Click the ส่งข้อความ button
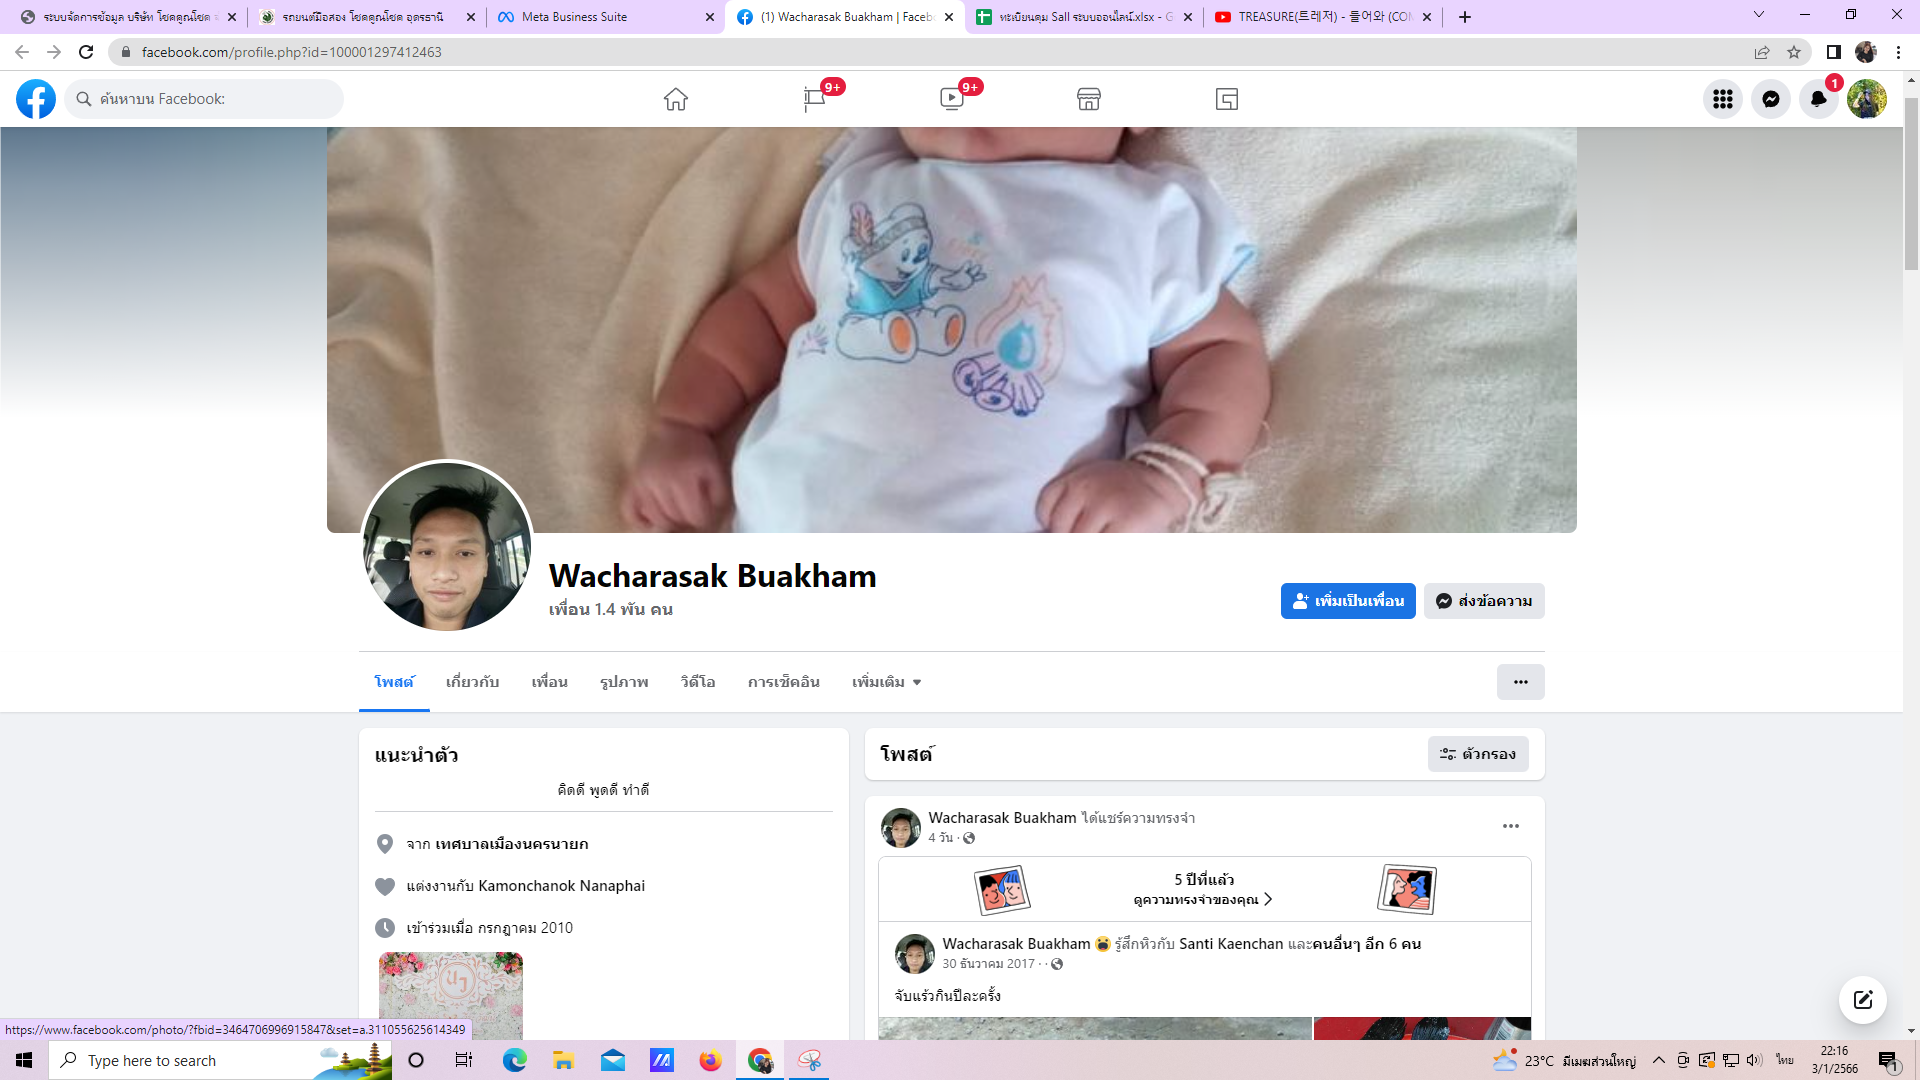Image resolution: width=1920 pixels, height=1080 pixels. tap(1484, 601)
